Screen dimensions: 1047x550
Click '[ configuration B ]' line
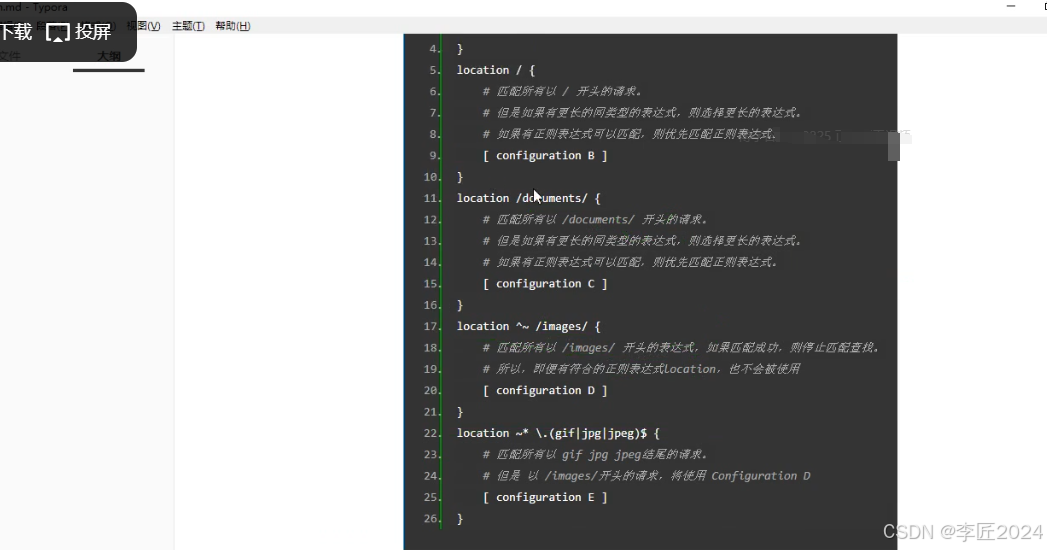tap(545, 156)
